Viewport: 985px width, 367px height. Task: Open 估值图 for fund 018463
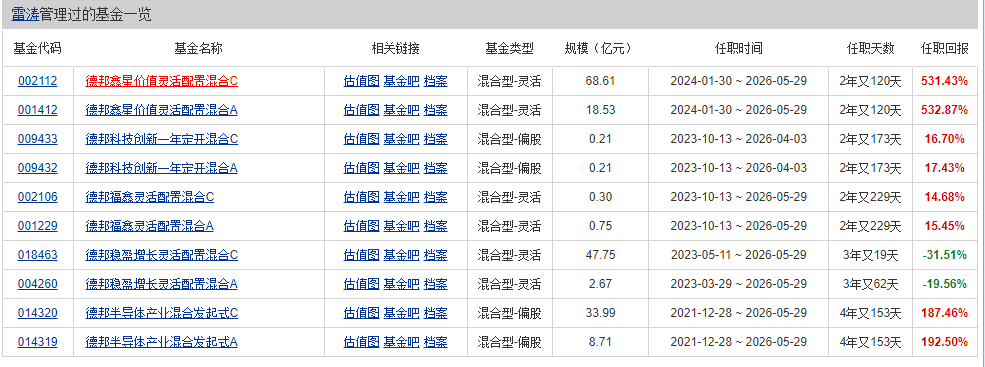pos(361,255)
